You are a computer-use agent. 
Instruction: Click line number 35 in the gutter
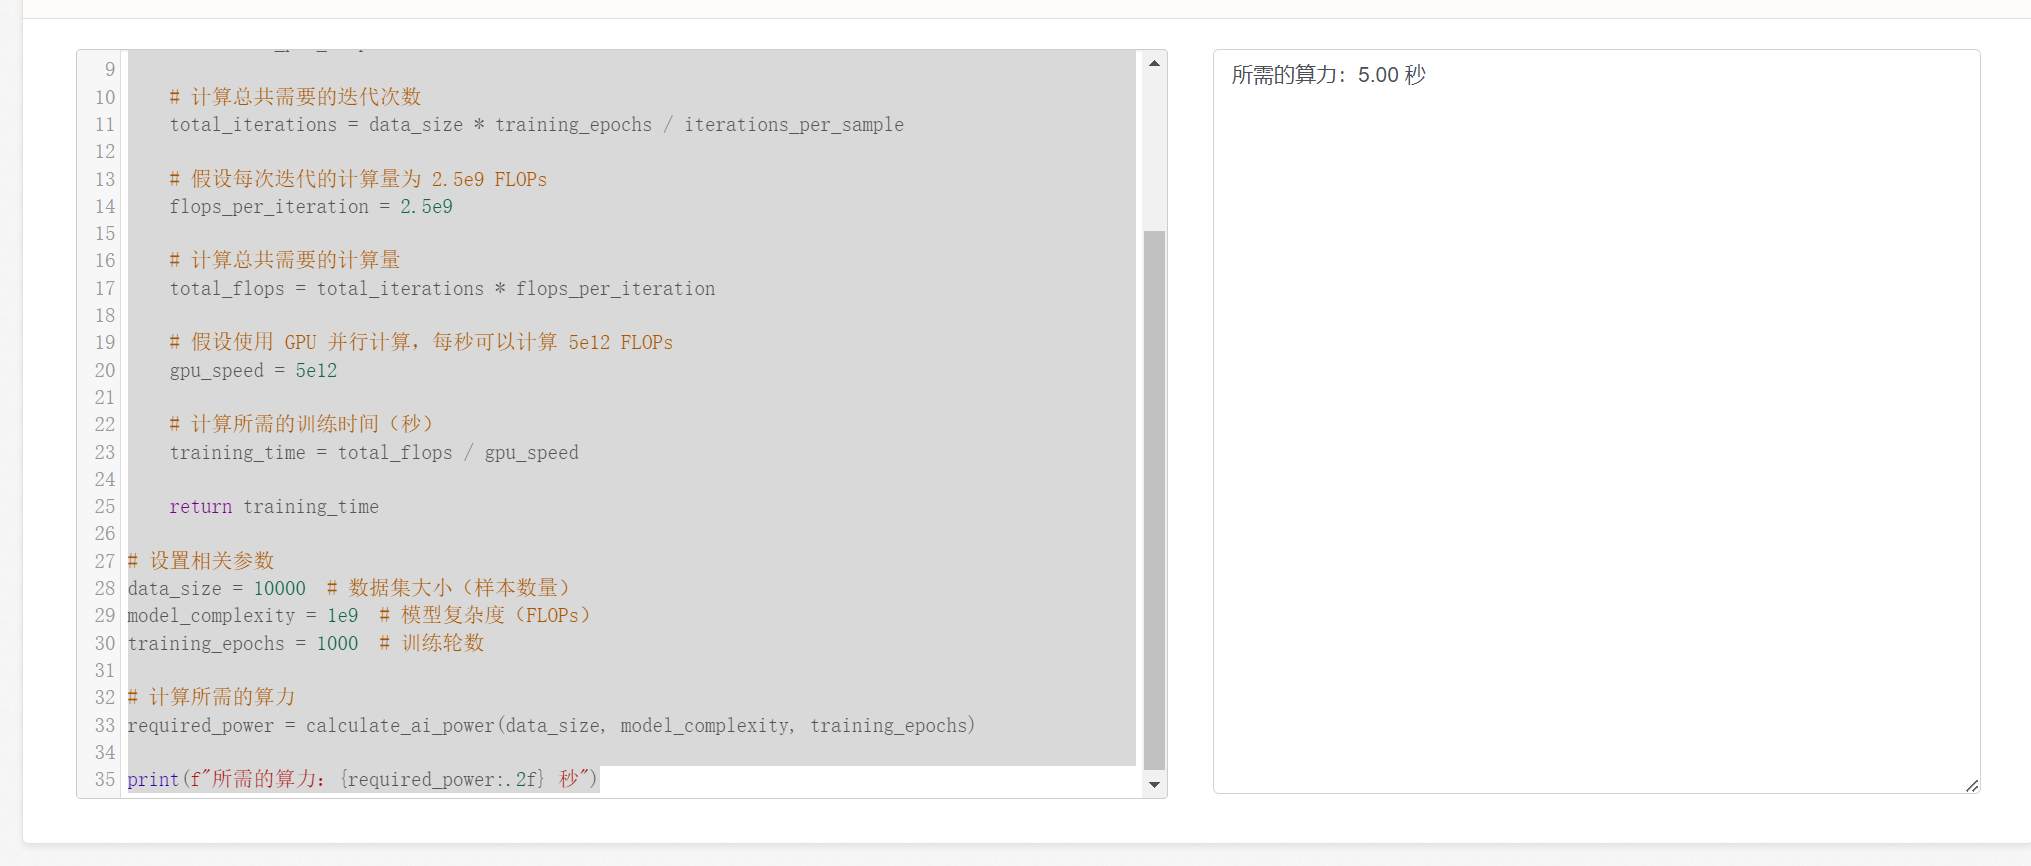click(105, 779)
